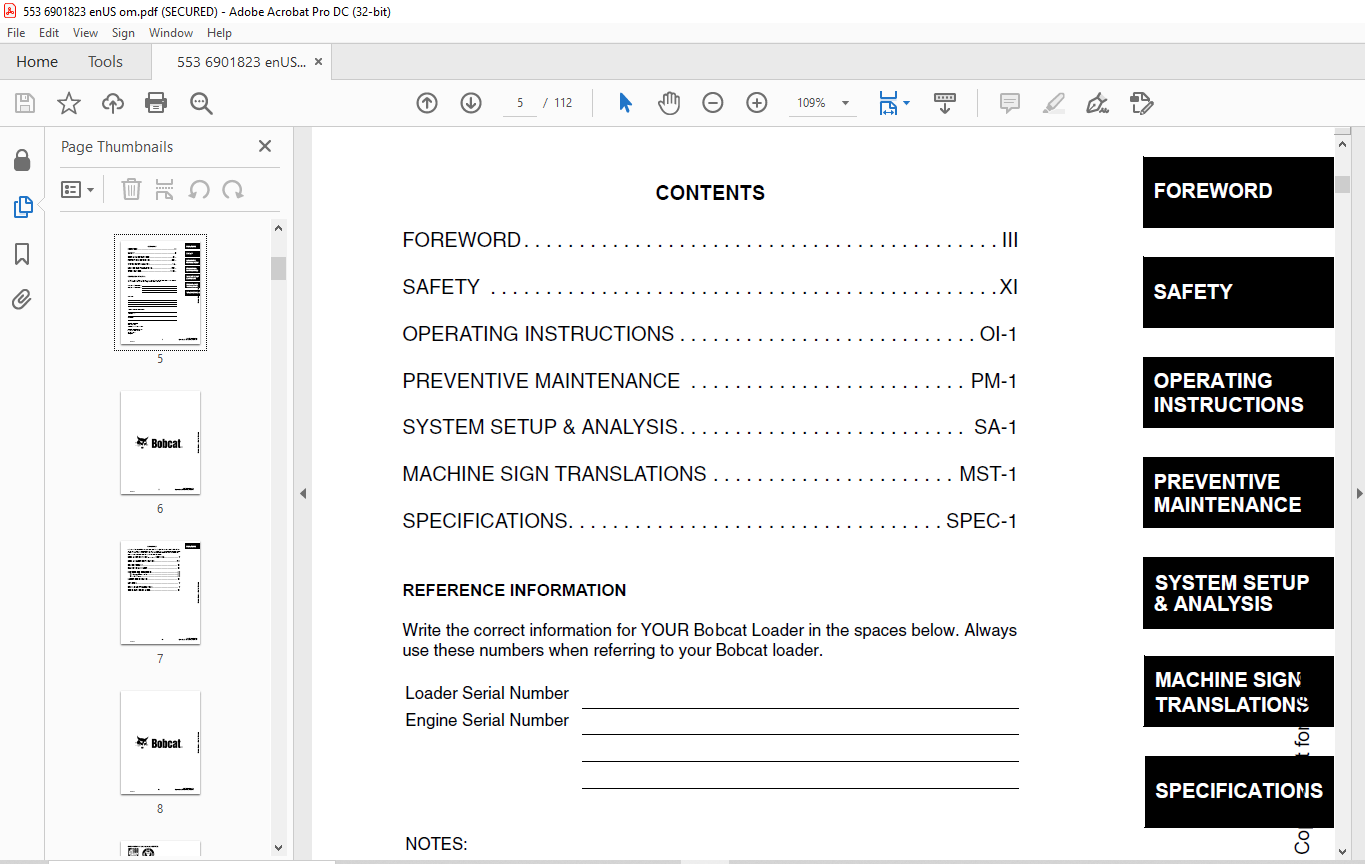The height and width of the screenshot is (864, 1365).
Task: Open the Sign document pen tool
Action: [x=1097, y=103]
